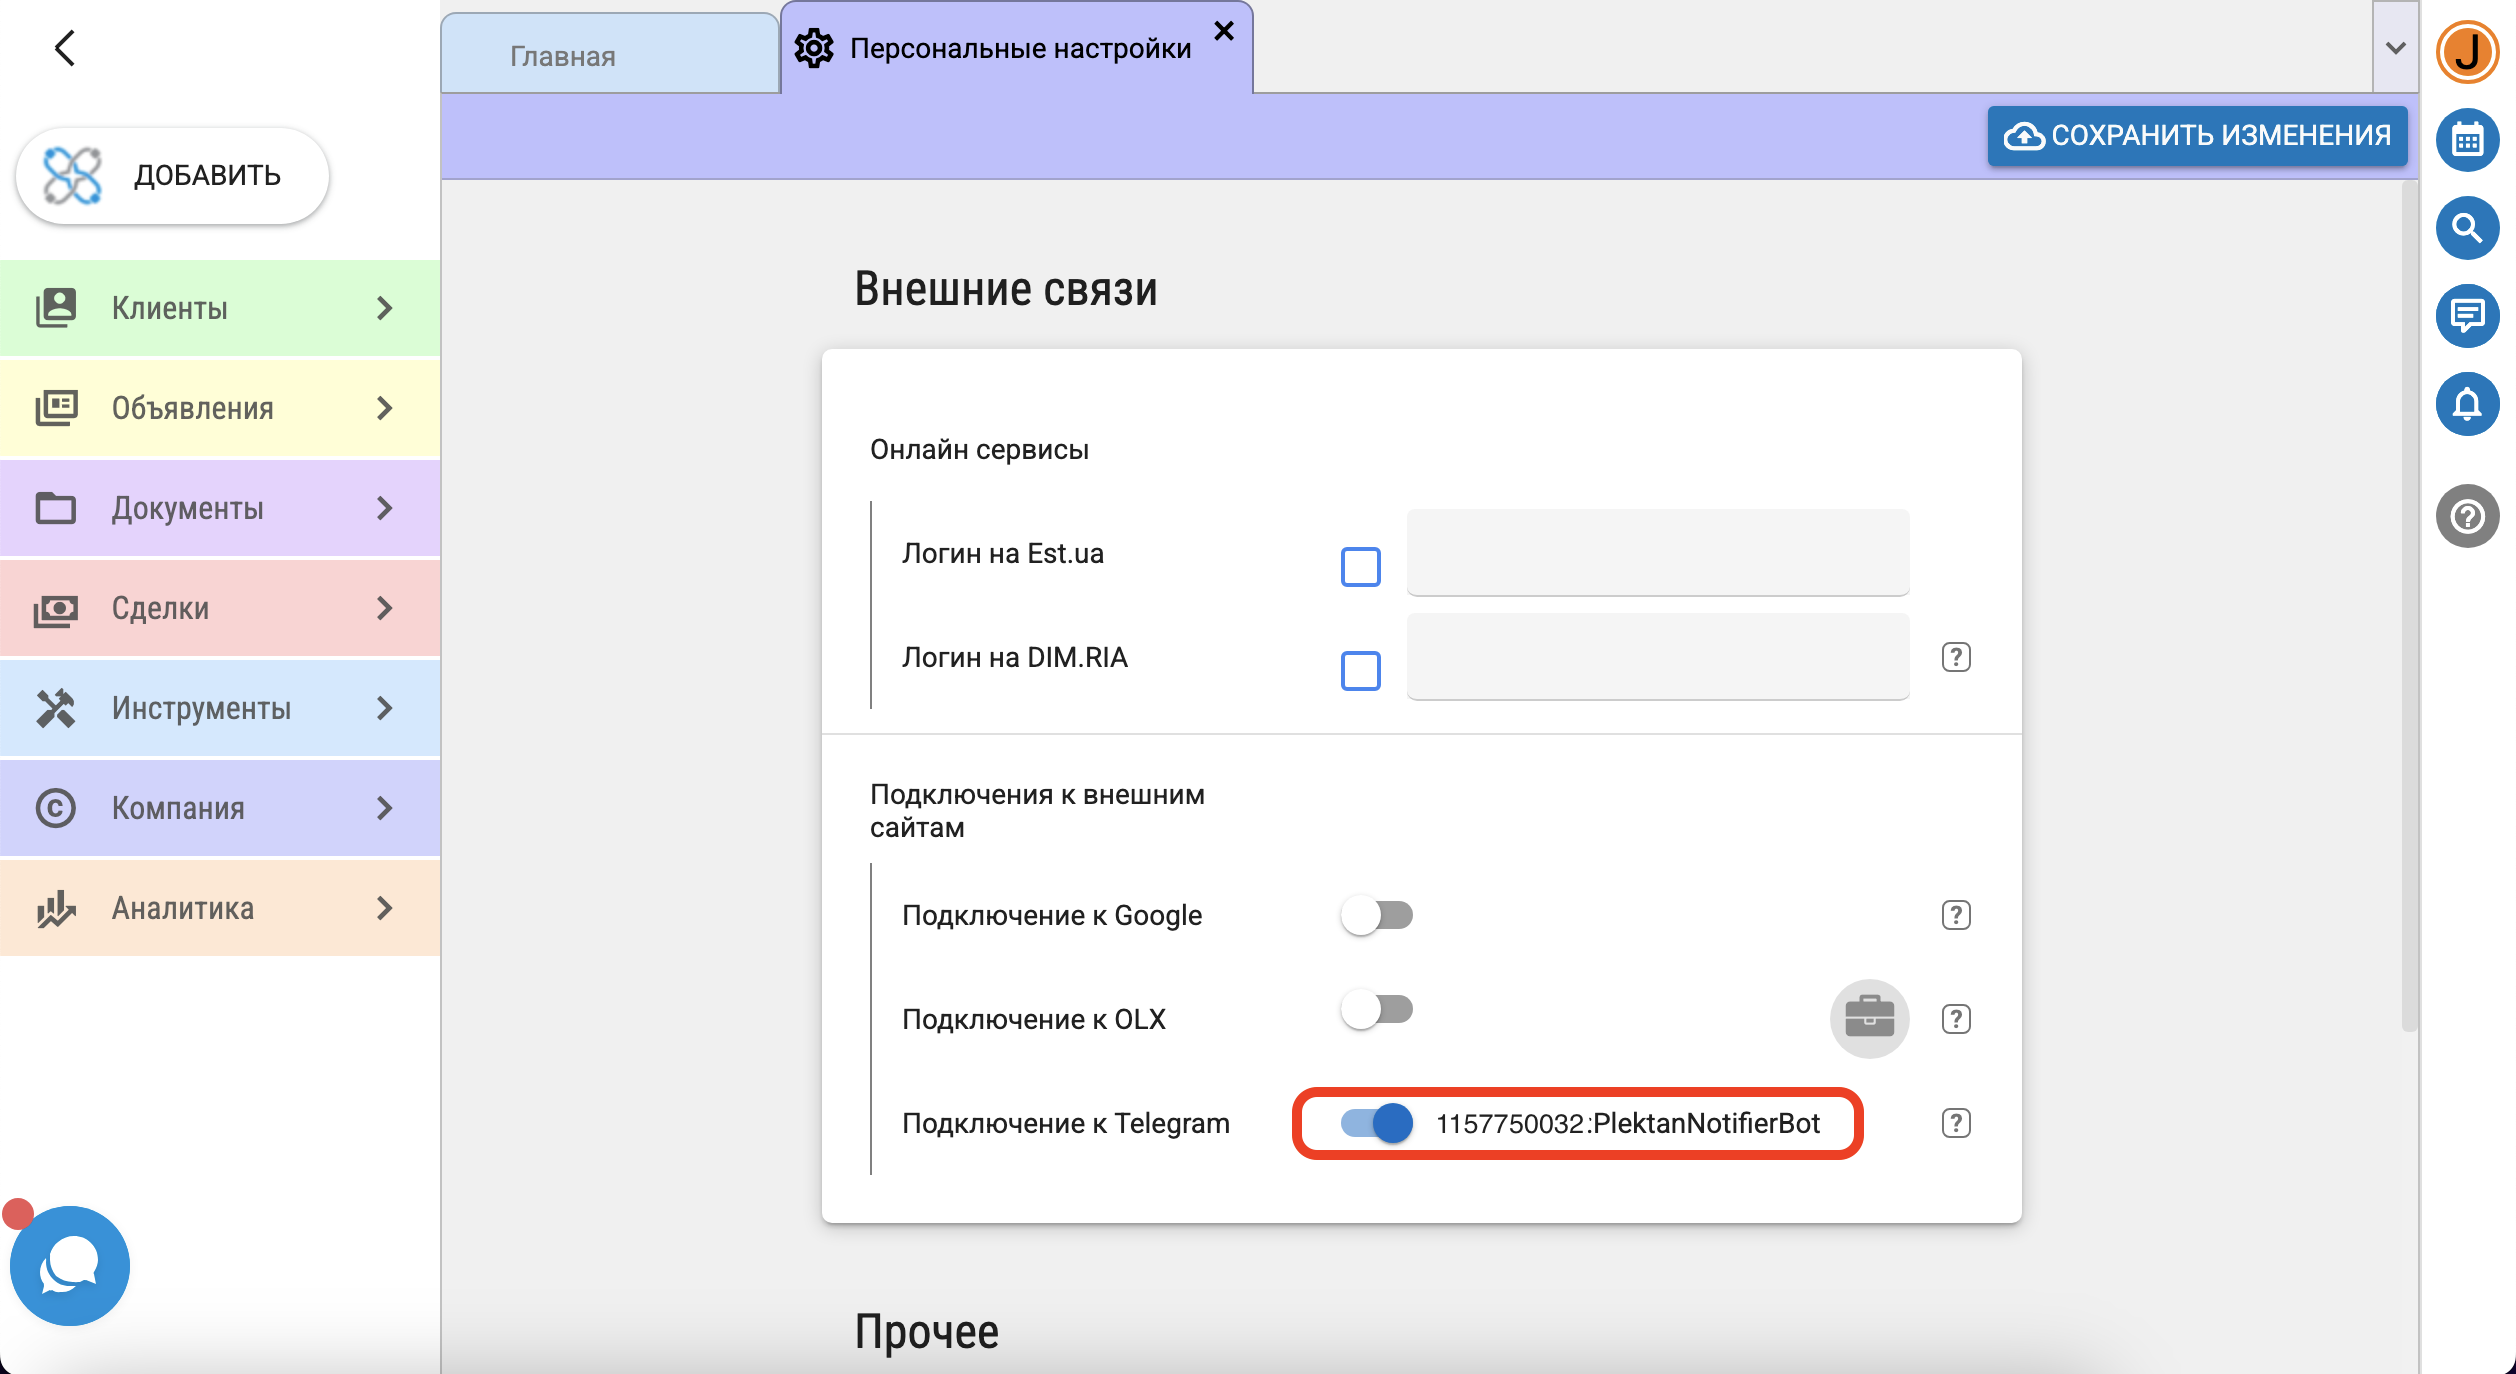Expand the Клиенты menu section
2516x1374 pixels.
220,308
